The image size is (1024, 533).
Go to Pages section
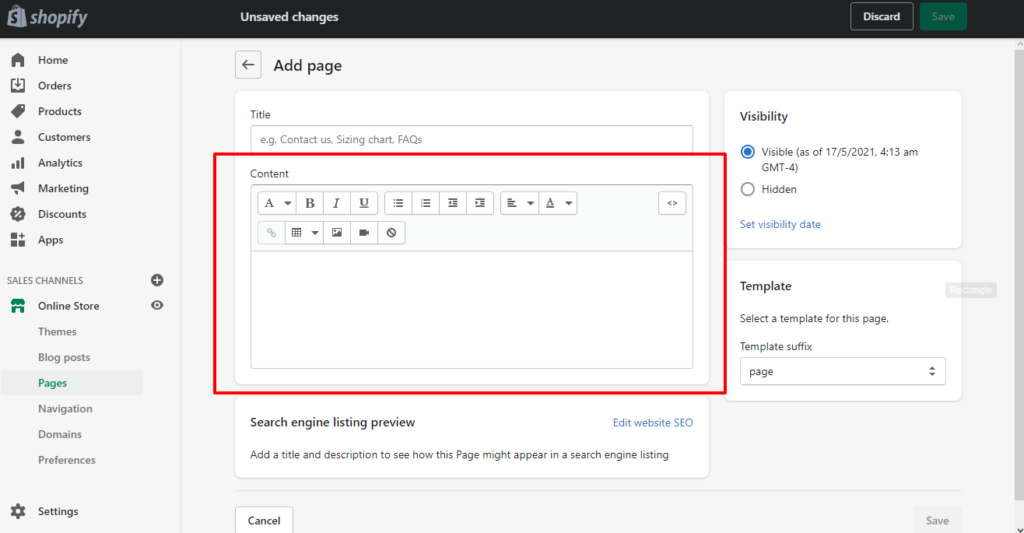click(x=52, y=383)
